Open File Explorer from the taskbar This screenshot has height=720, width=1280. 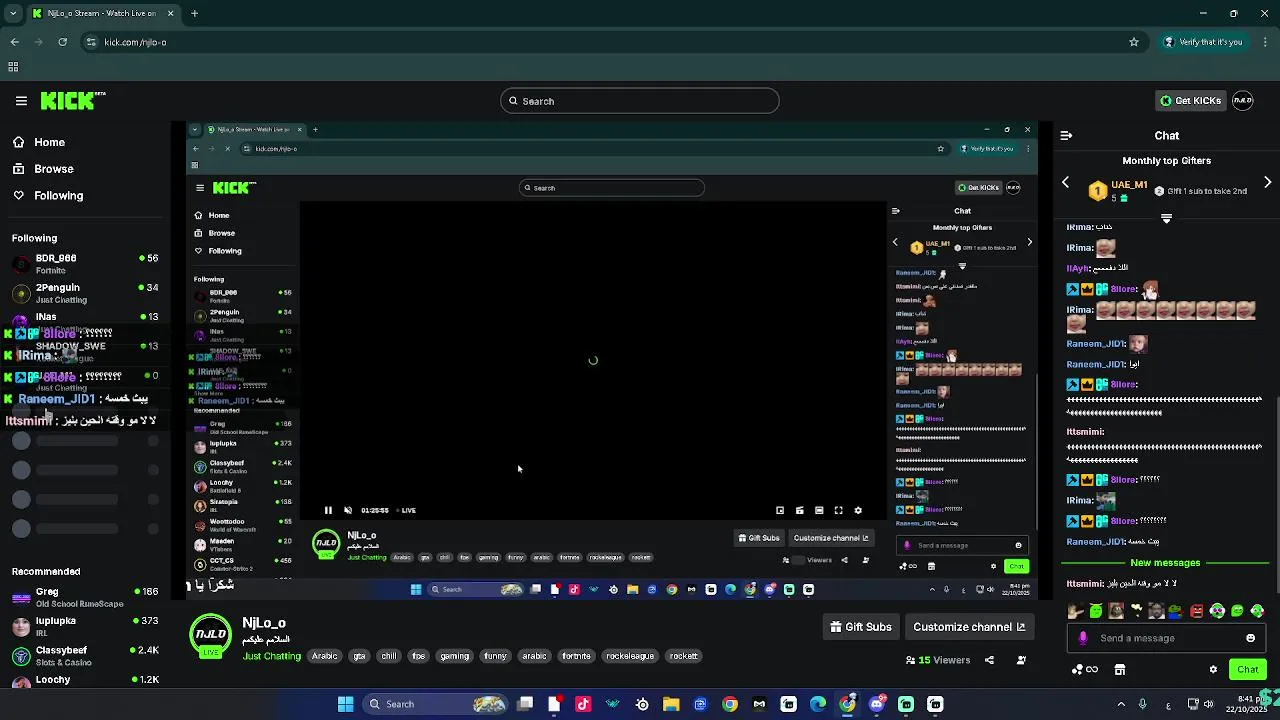(671, 704)
